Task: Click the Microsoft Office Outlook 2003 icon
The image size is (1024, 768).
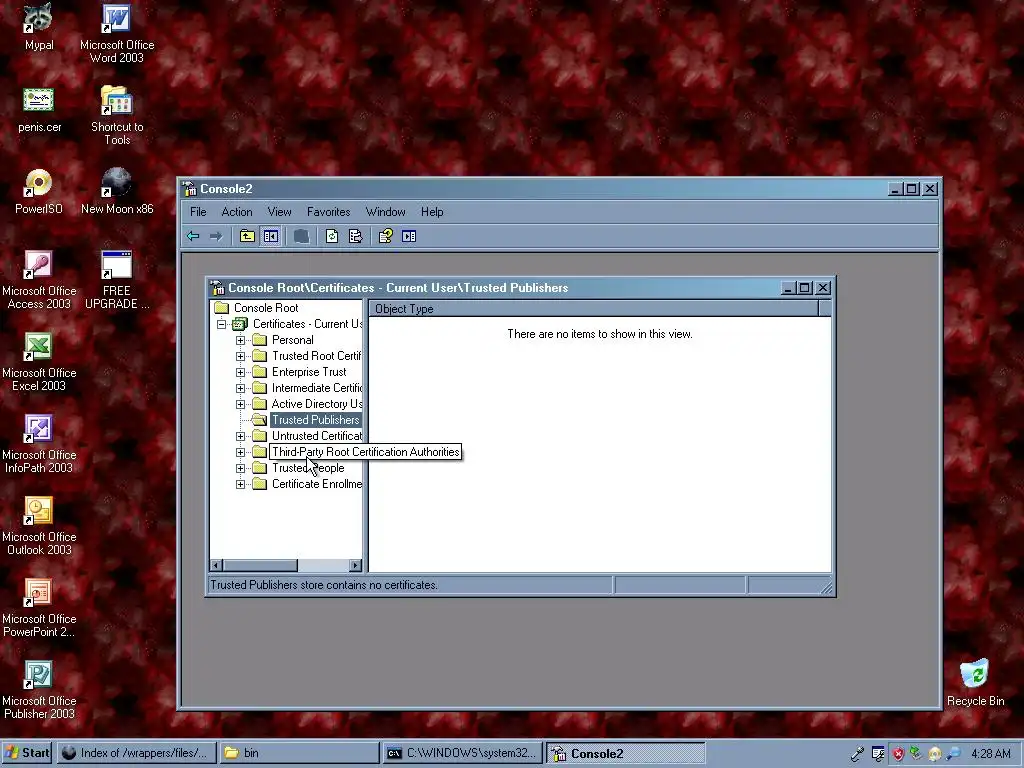Action: [39, 526]
